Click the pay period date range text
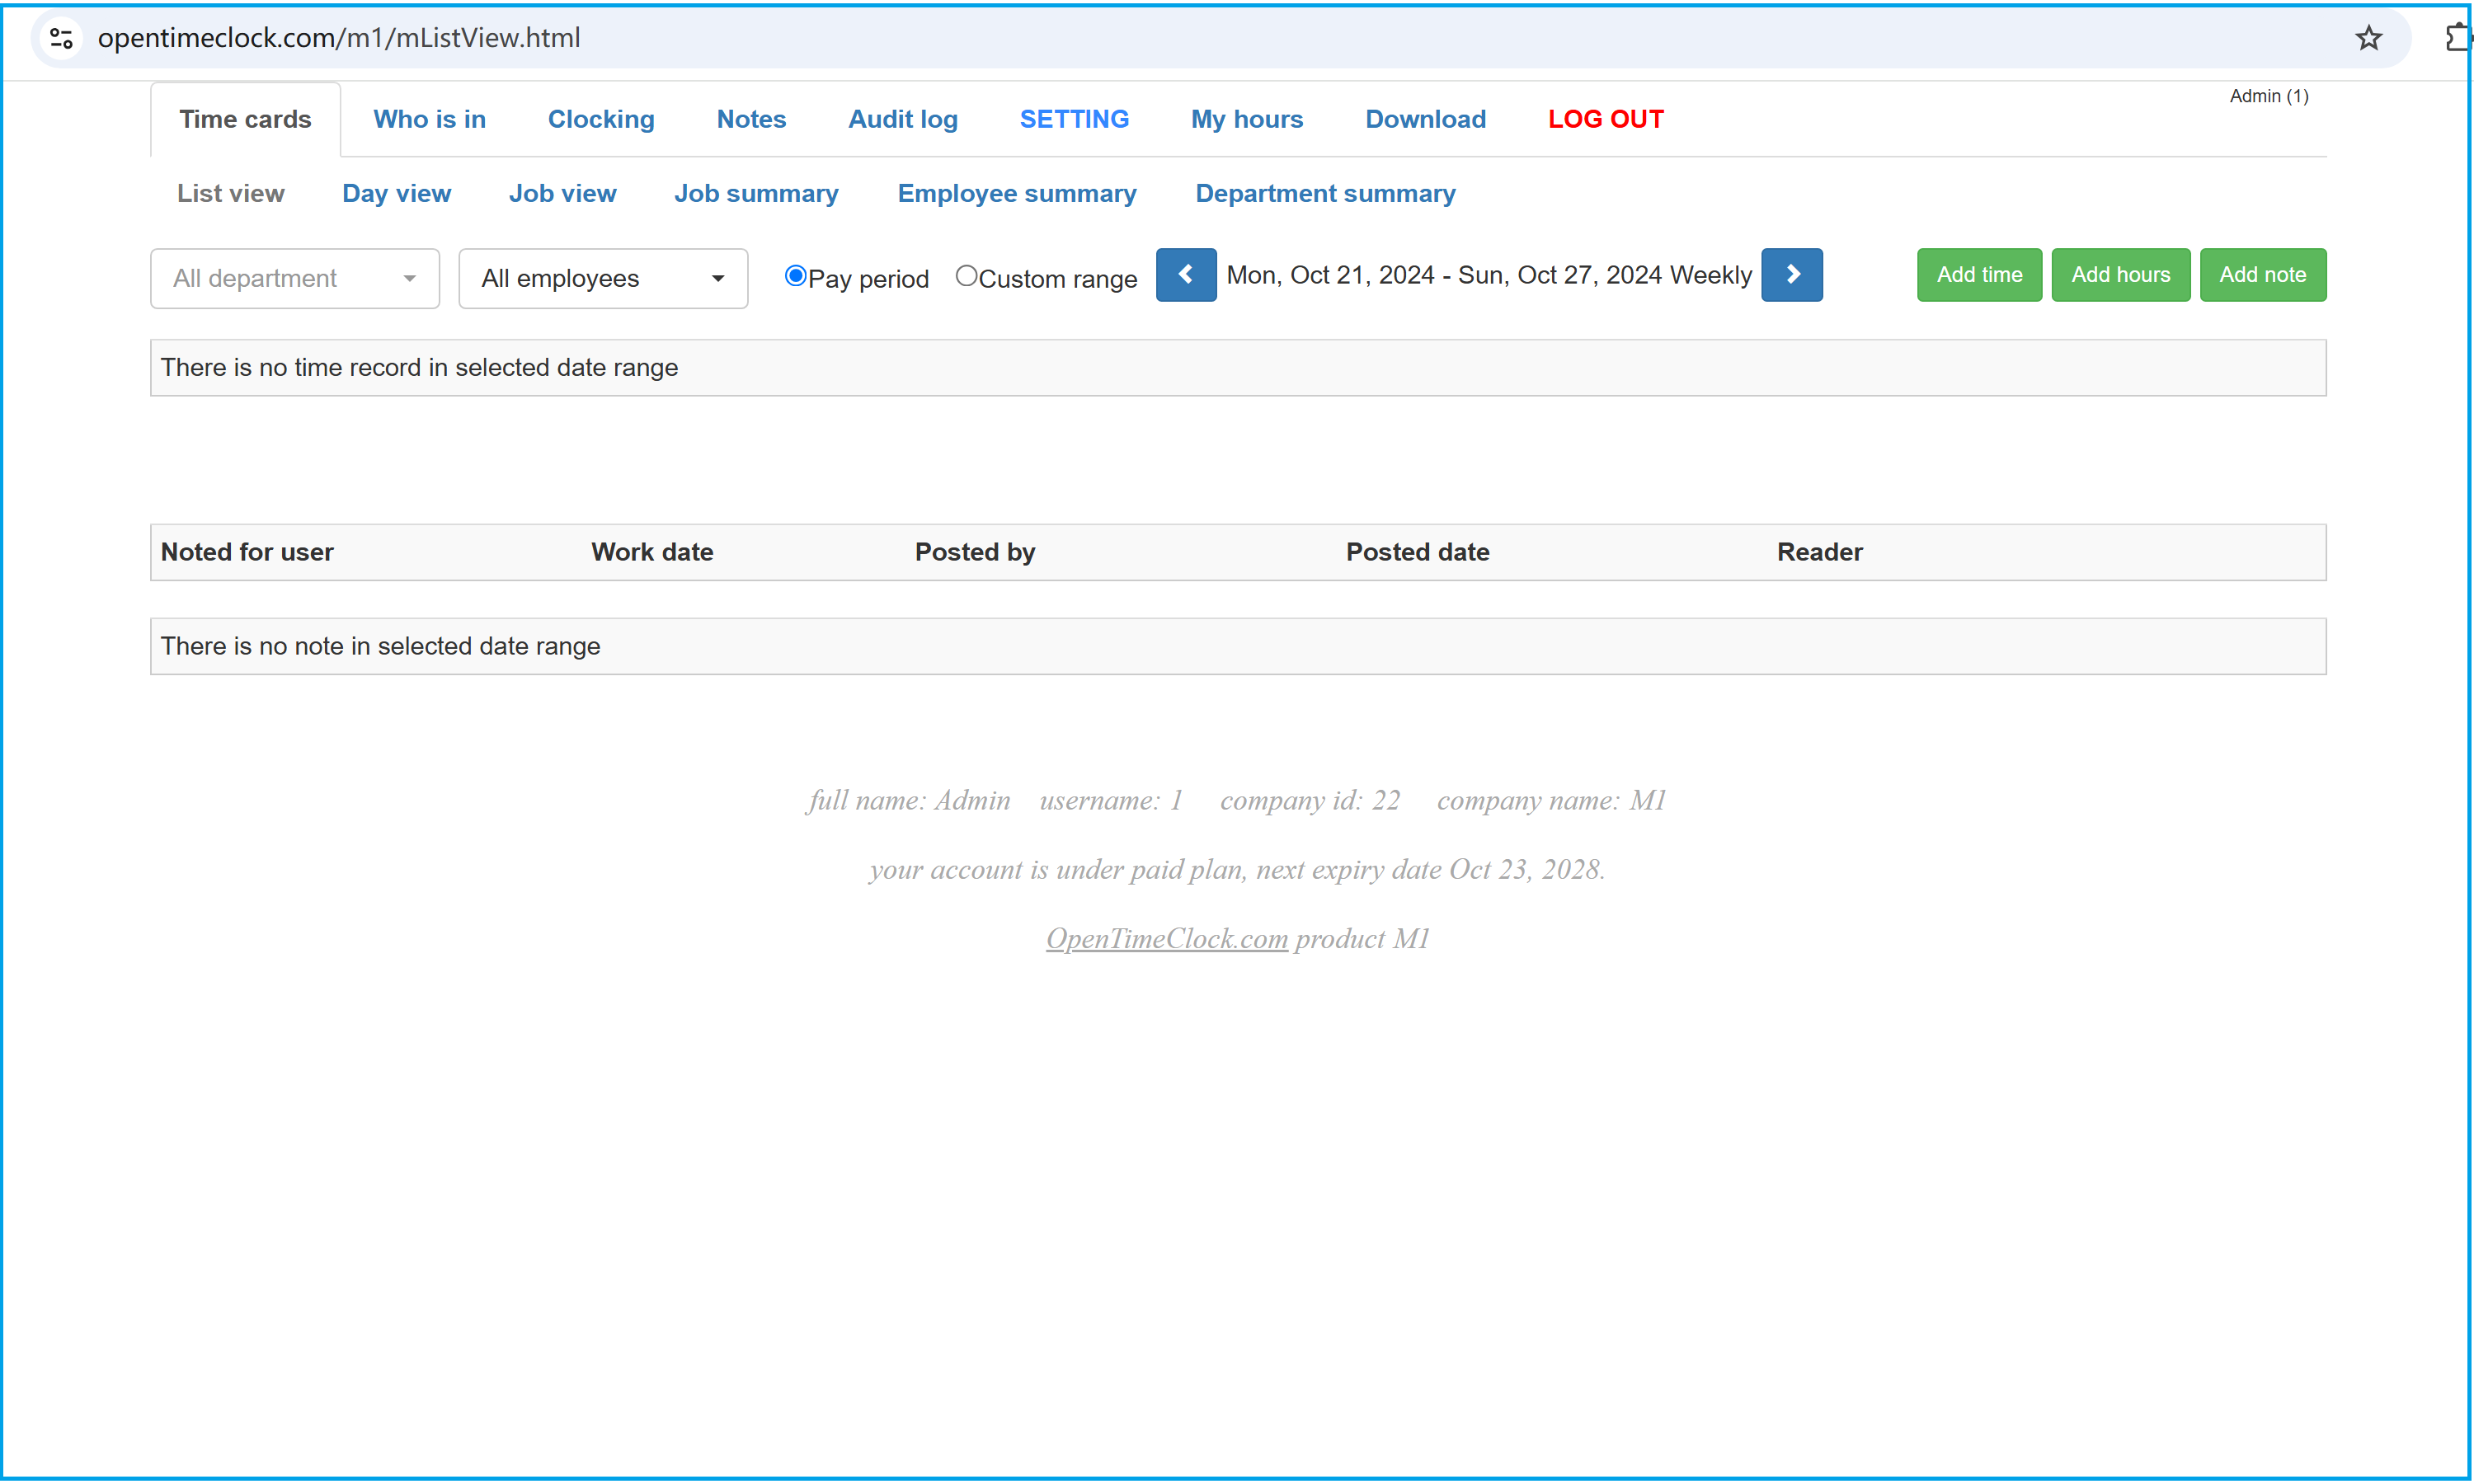The width and height of the screenshot is (2474, 1484). click(1489, 275)
